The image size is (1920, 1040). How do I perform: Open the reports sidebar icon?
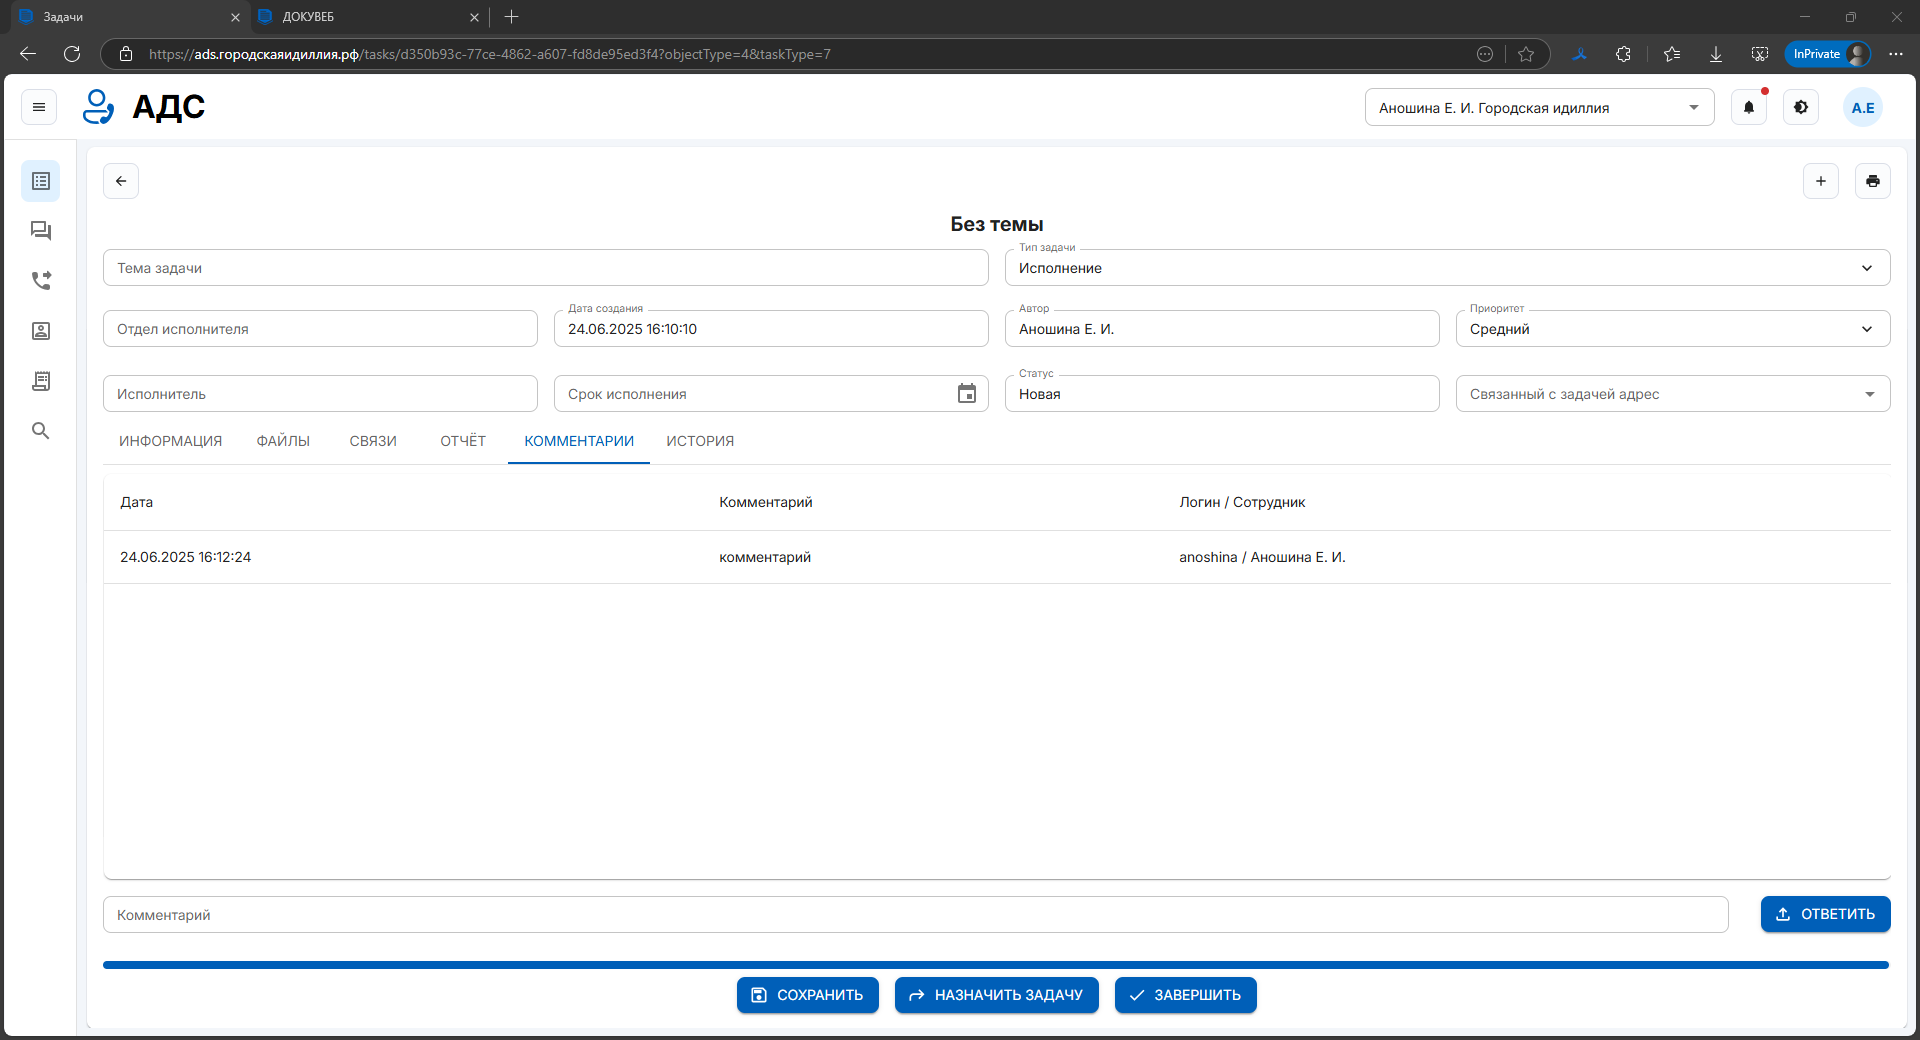click(x=41, y=381)
